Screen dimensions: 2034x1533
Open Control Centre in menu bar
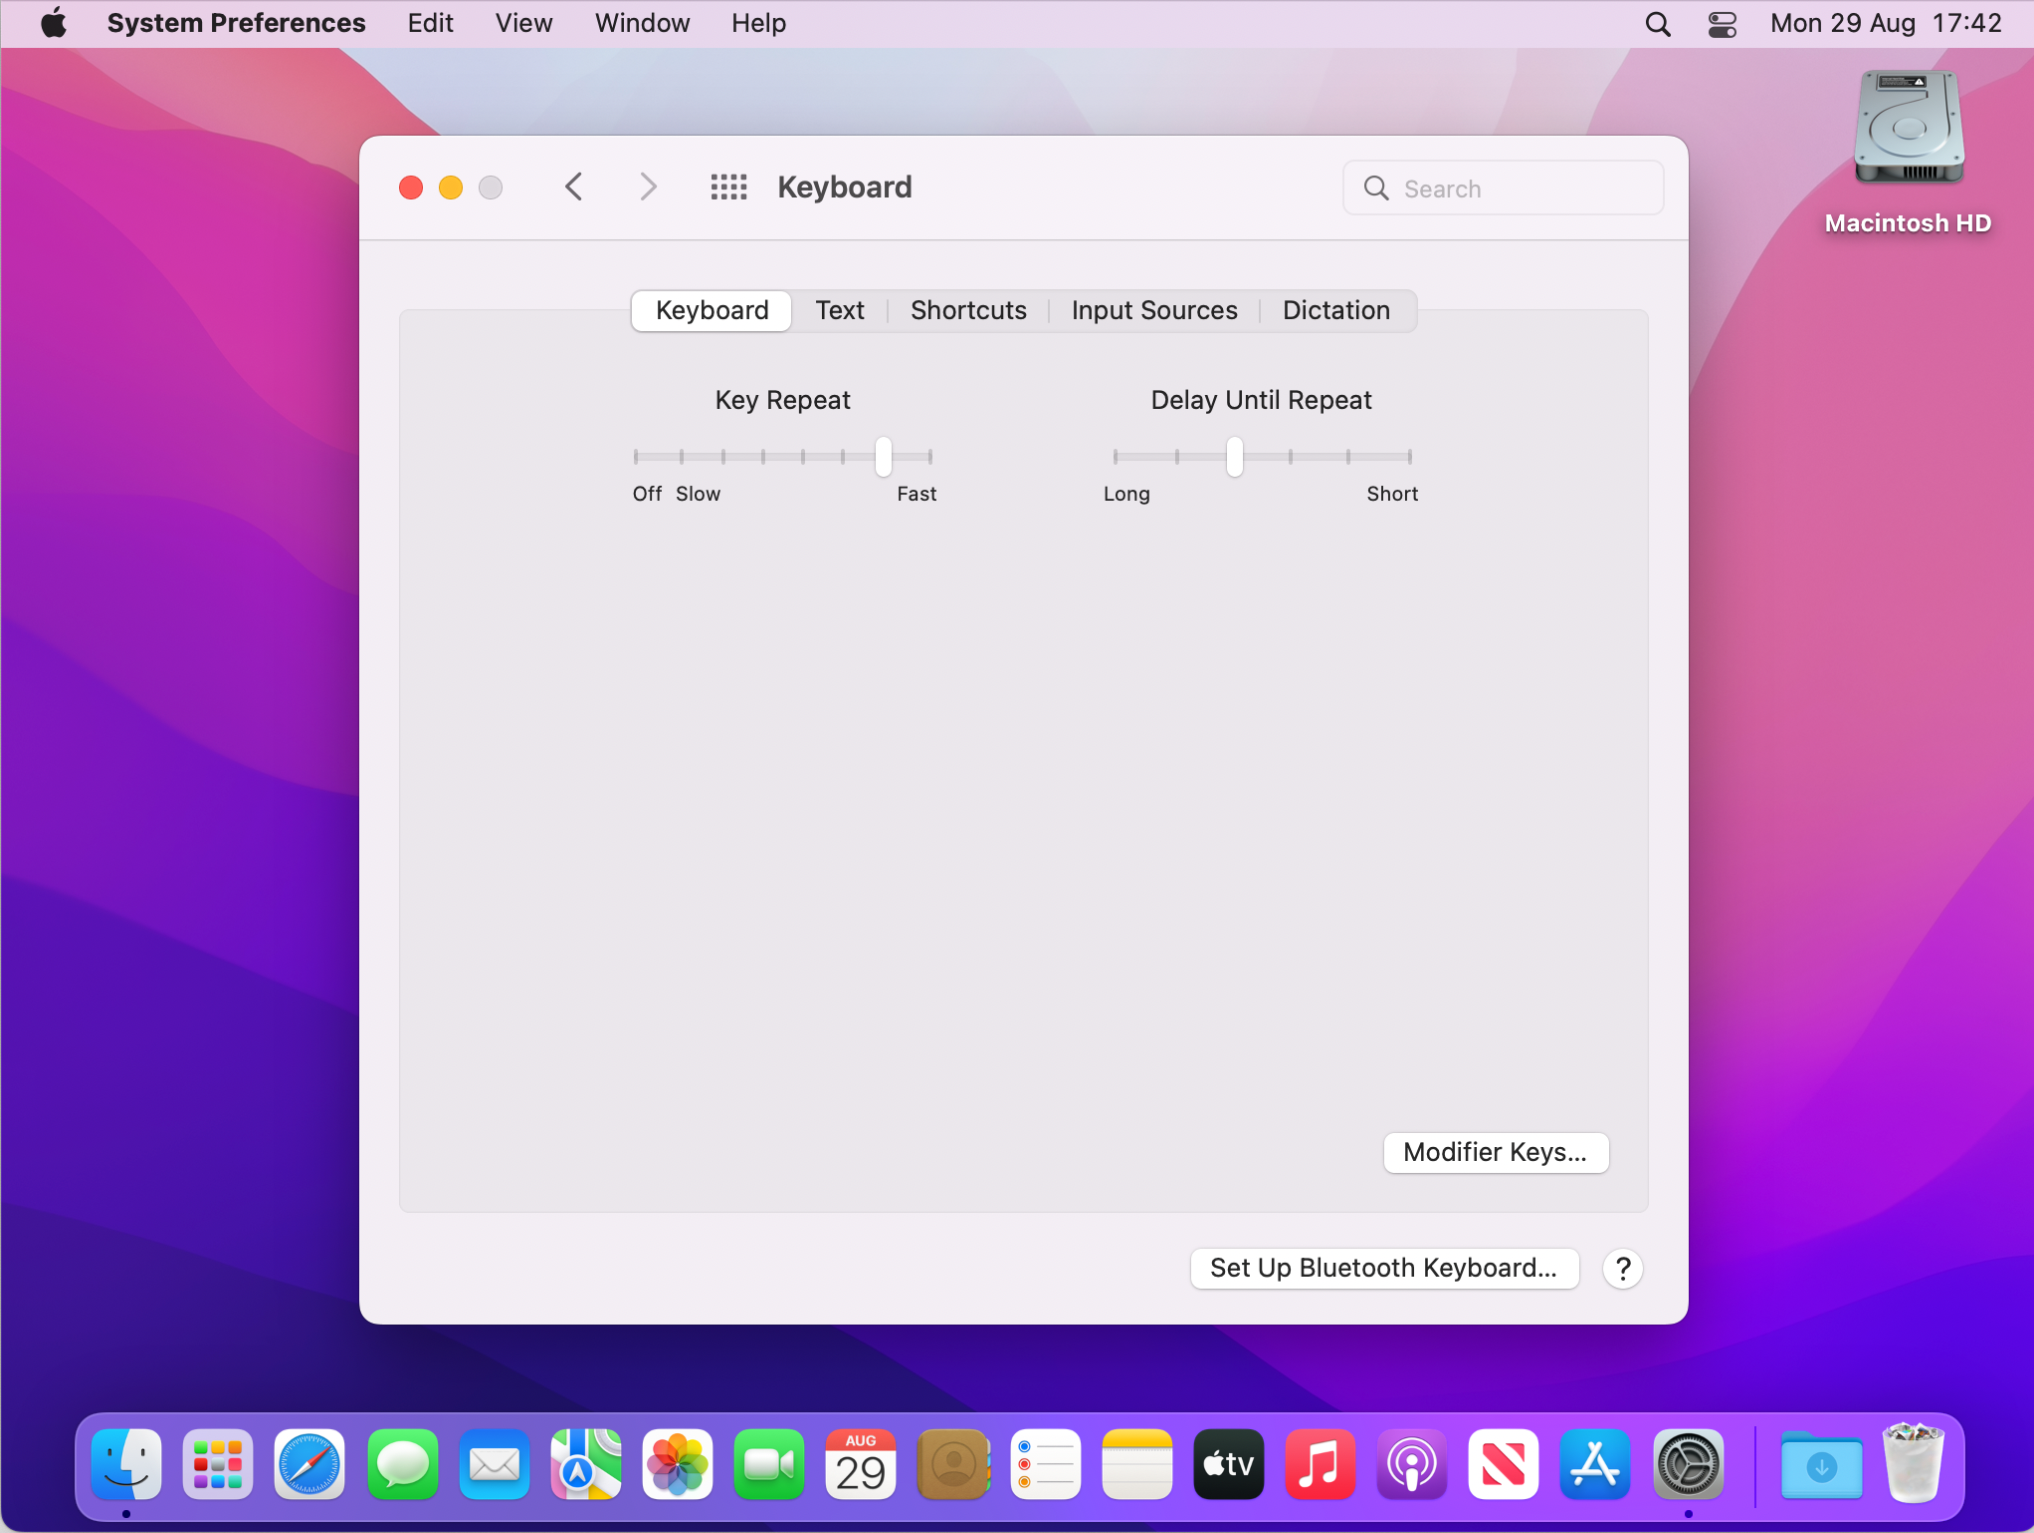1721,23
